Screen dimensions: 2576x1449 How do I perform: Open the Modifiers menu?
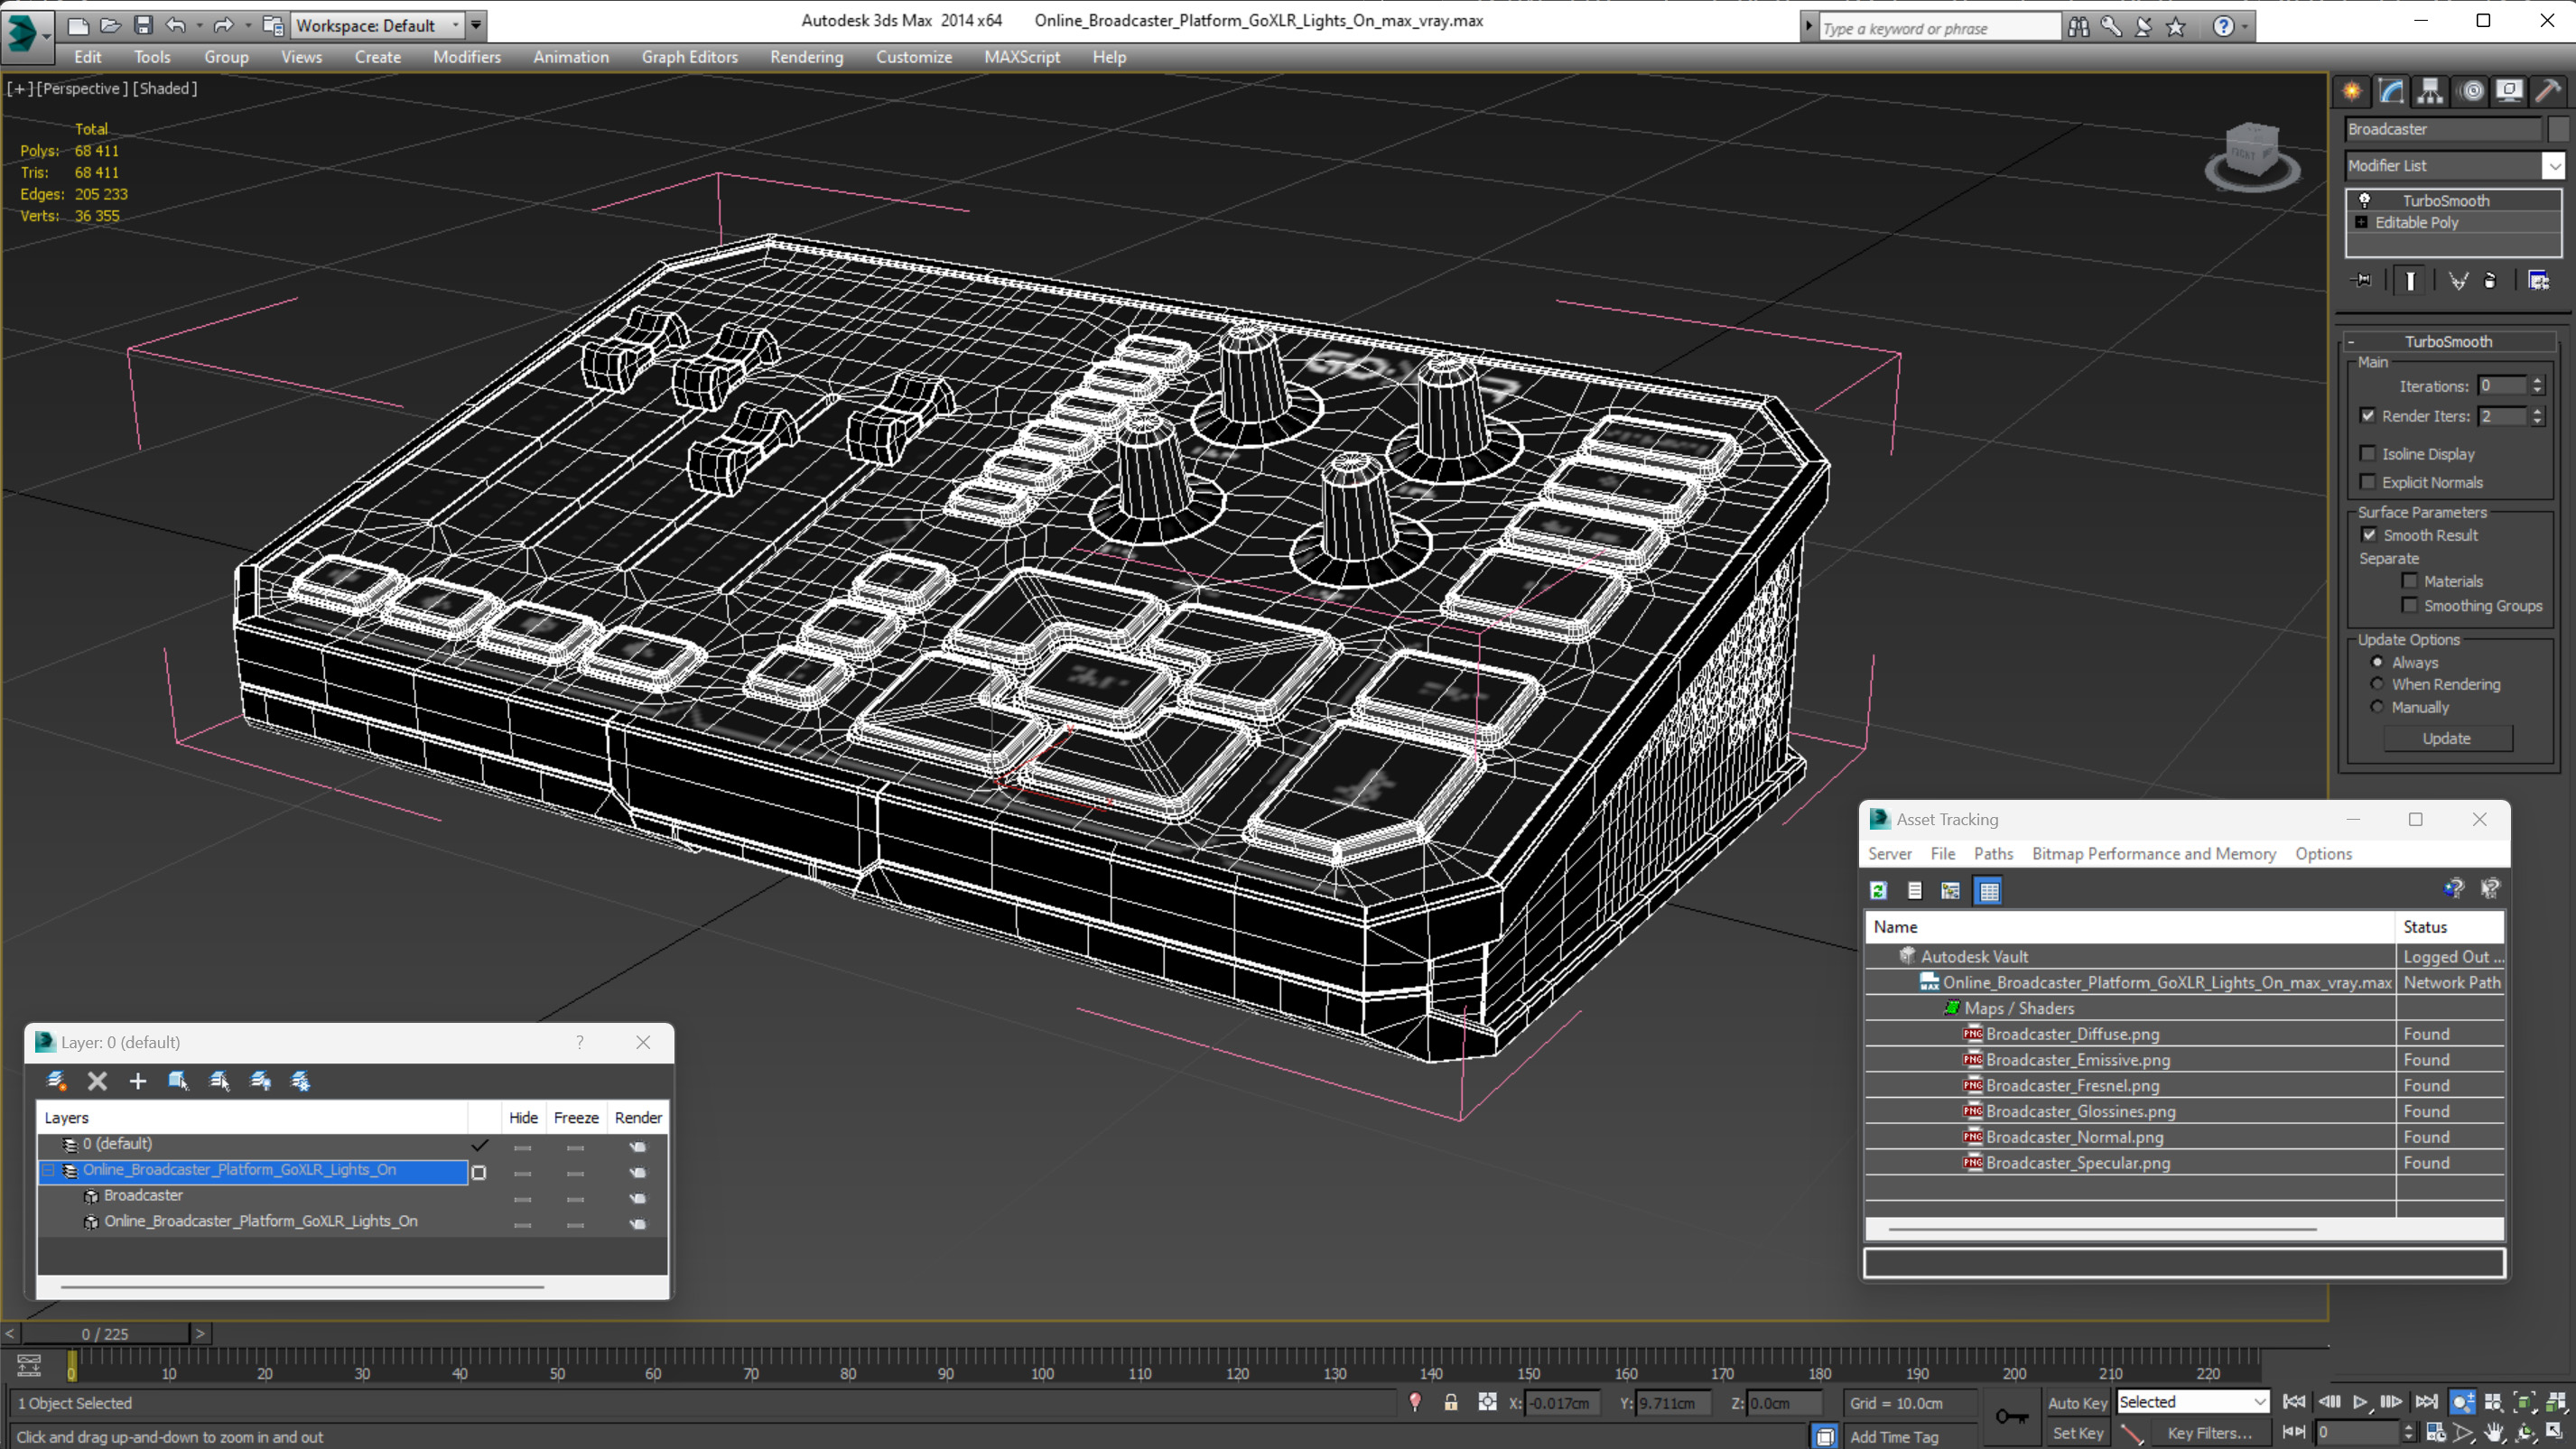click(x=467, y=57)
